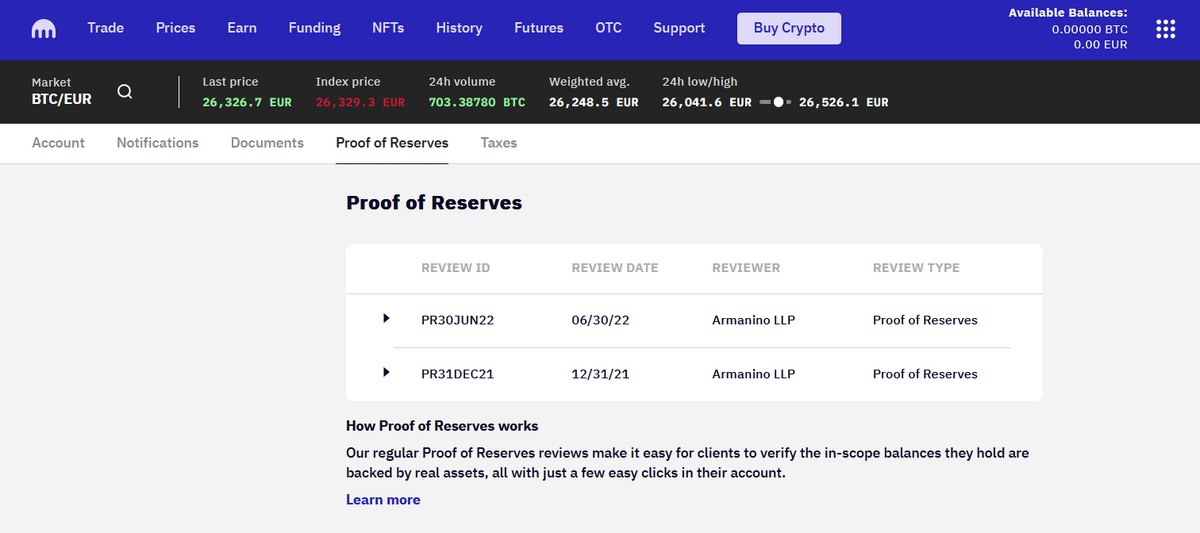Screen dimensions: 1200x533
Task: Click the Buy Crypto button
Action: (x=789, y=28)
